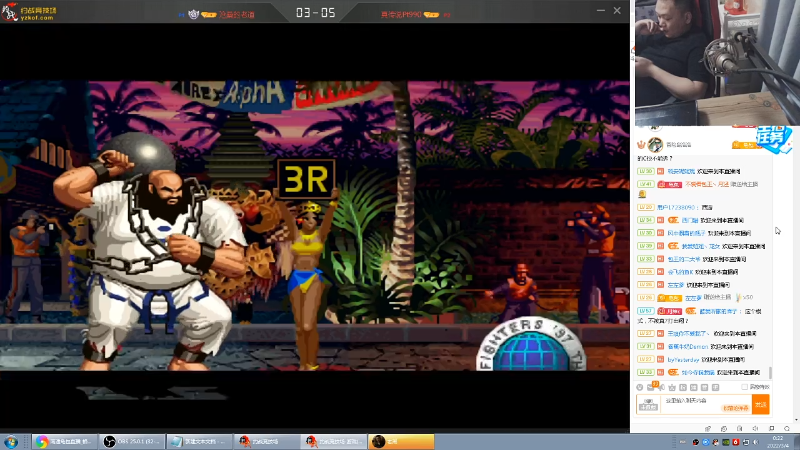Open the mail icon with orange badge
The image size is (800, 450).
pos(651,387)
